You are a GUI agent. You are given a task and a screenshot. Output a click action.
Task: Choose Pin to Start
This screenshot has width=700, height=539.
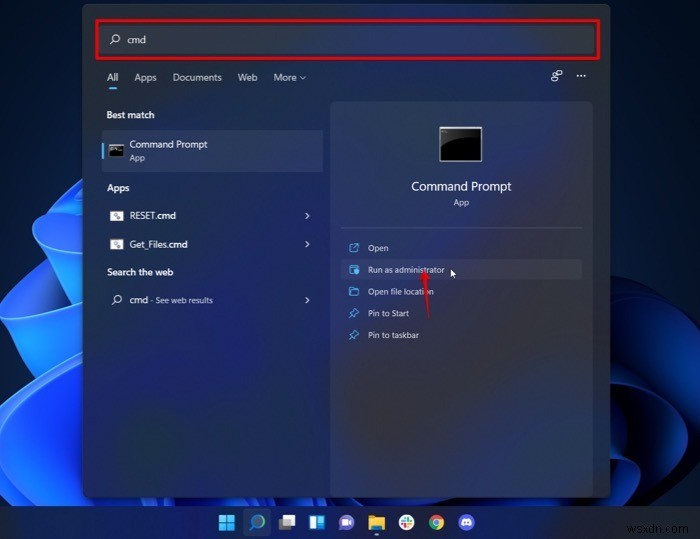coord(462,313)
